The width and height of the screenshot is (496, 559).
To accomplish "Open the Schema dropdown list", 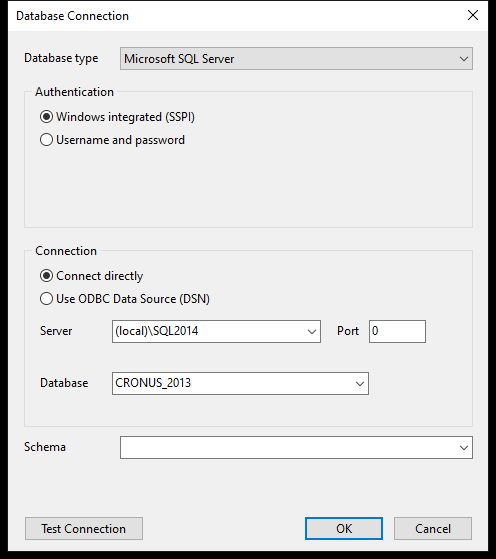I will pos(296,447).
